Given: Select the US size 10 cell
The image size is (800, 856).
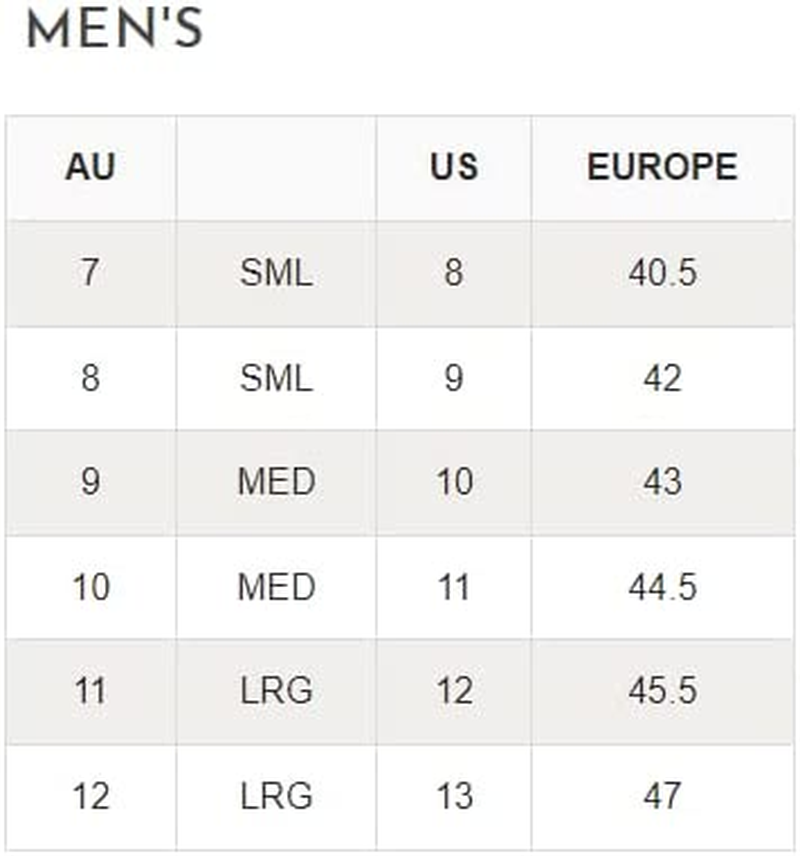Looking at the screenshot, I should tap(454, 482).
